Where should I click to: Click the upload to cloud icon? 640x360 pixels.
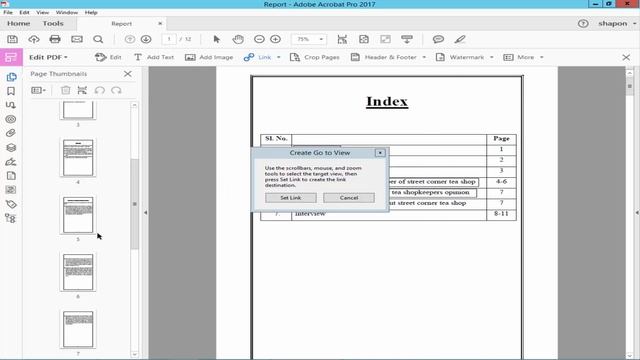pos(33,39)
